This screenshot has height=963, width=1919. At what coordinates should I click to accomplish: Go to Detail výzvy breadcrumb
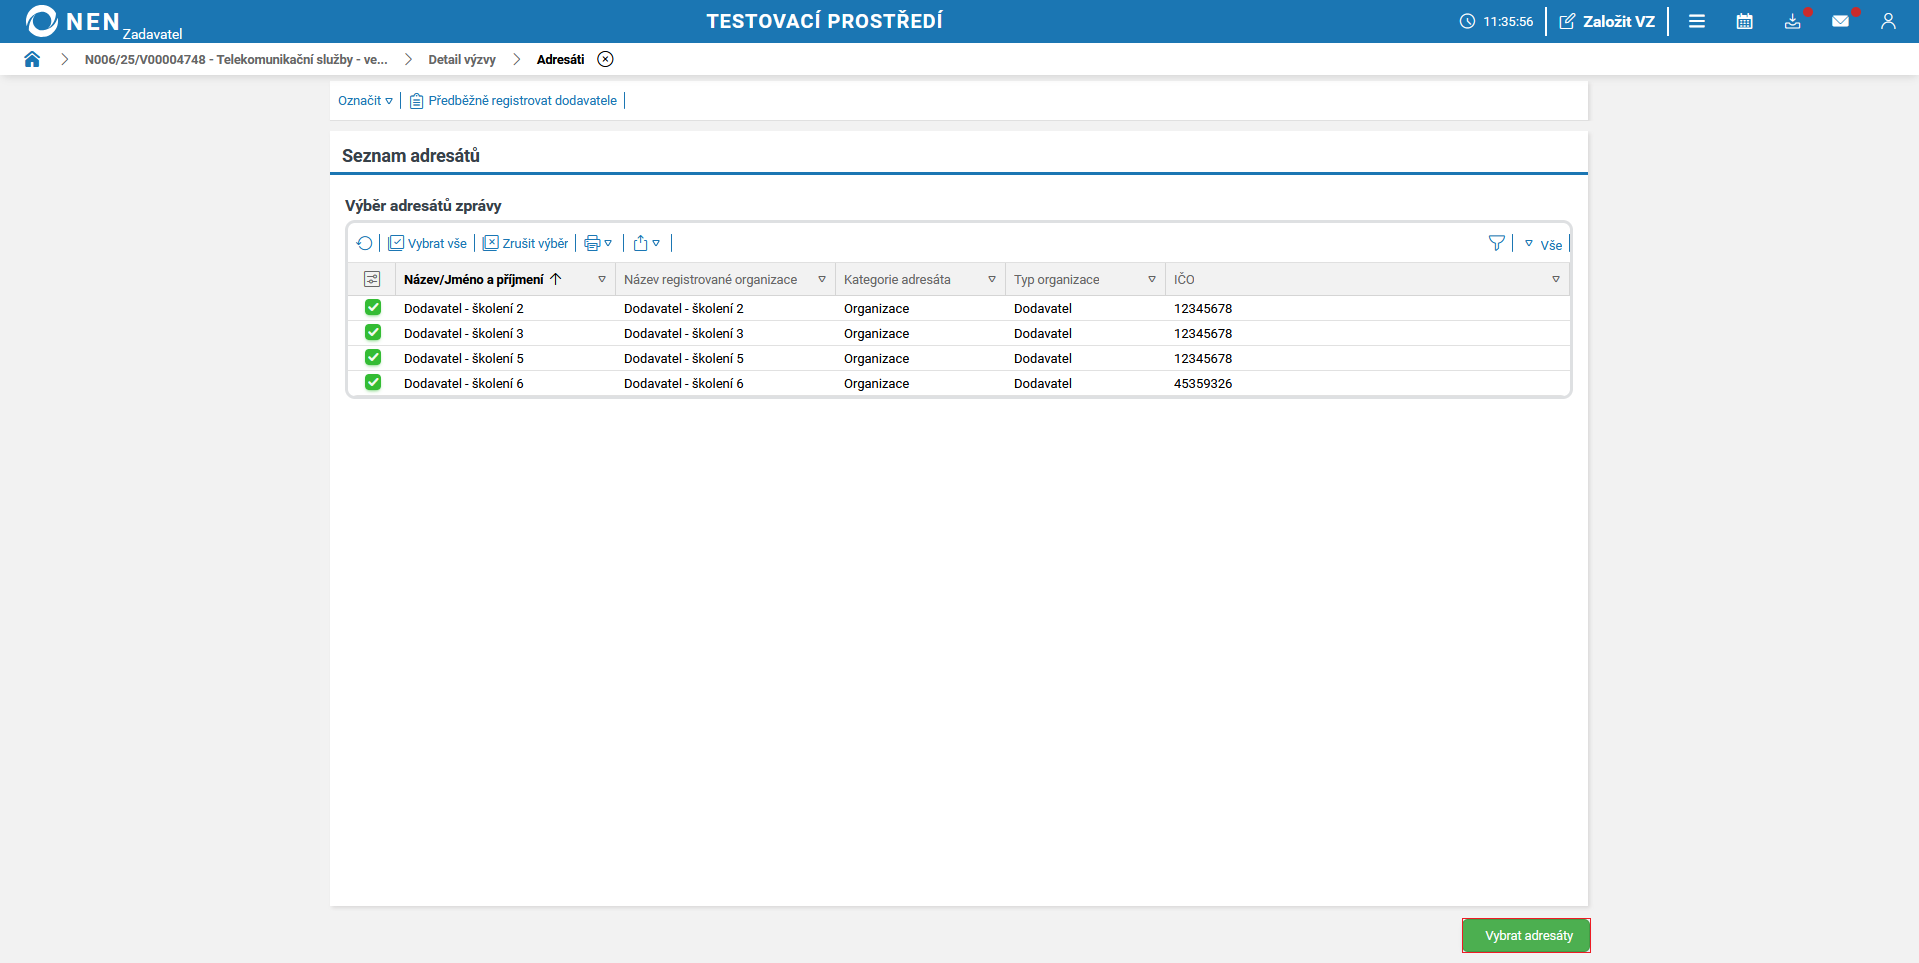[461, 60]
